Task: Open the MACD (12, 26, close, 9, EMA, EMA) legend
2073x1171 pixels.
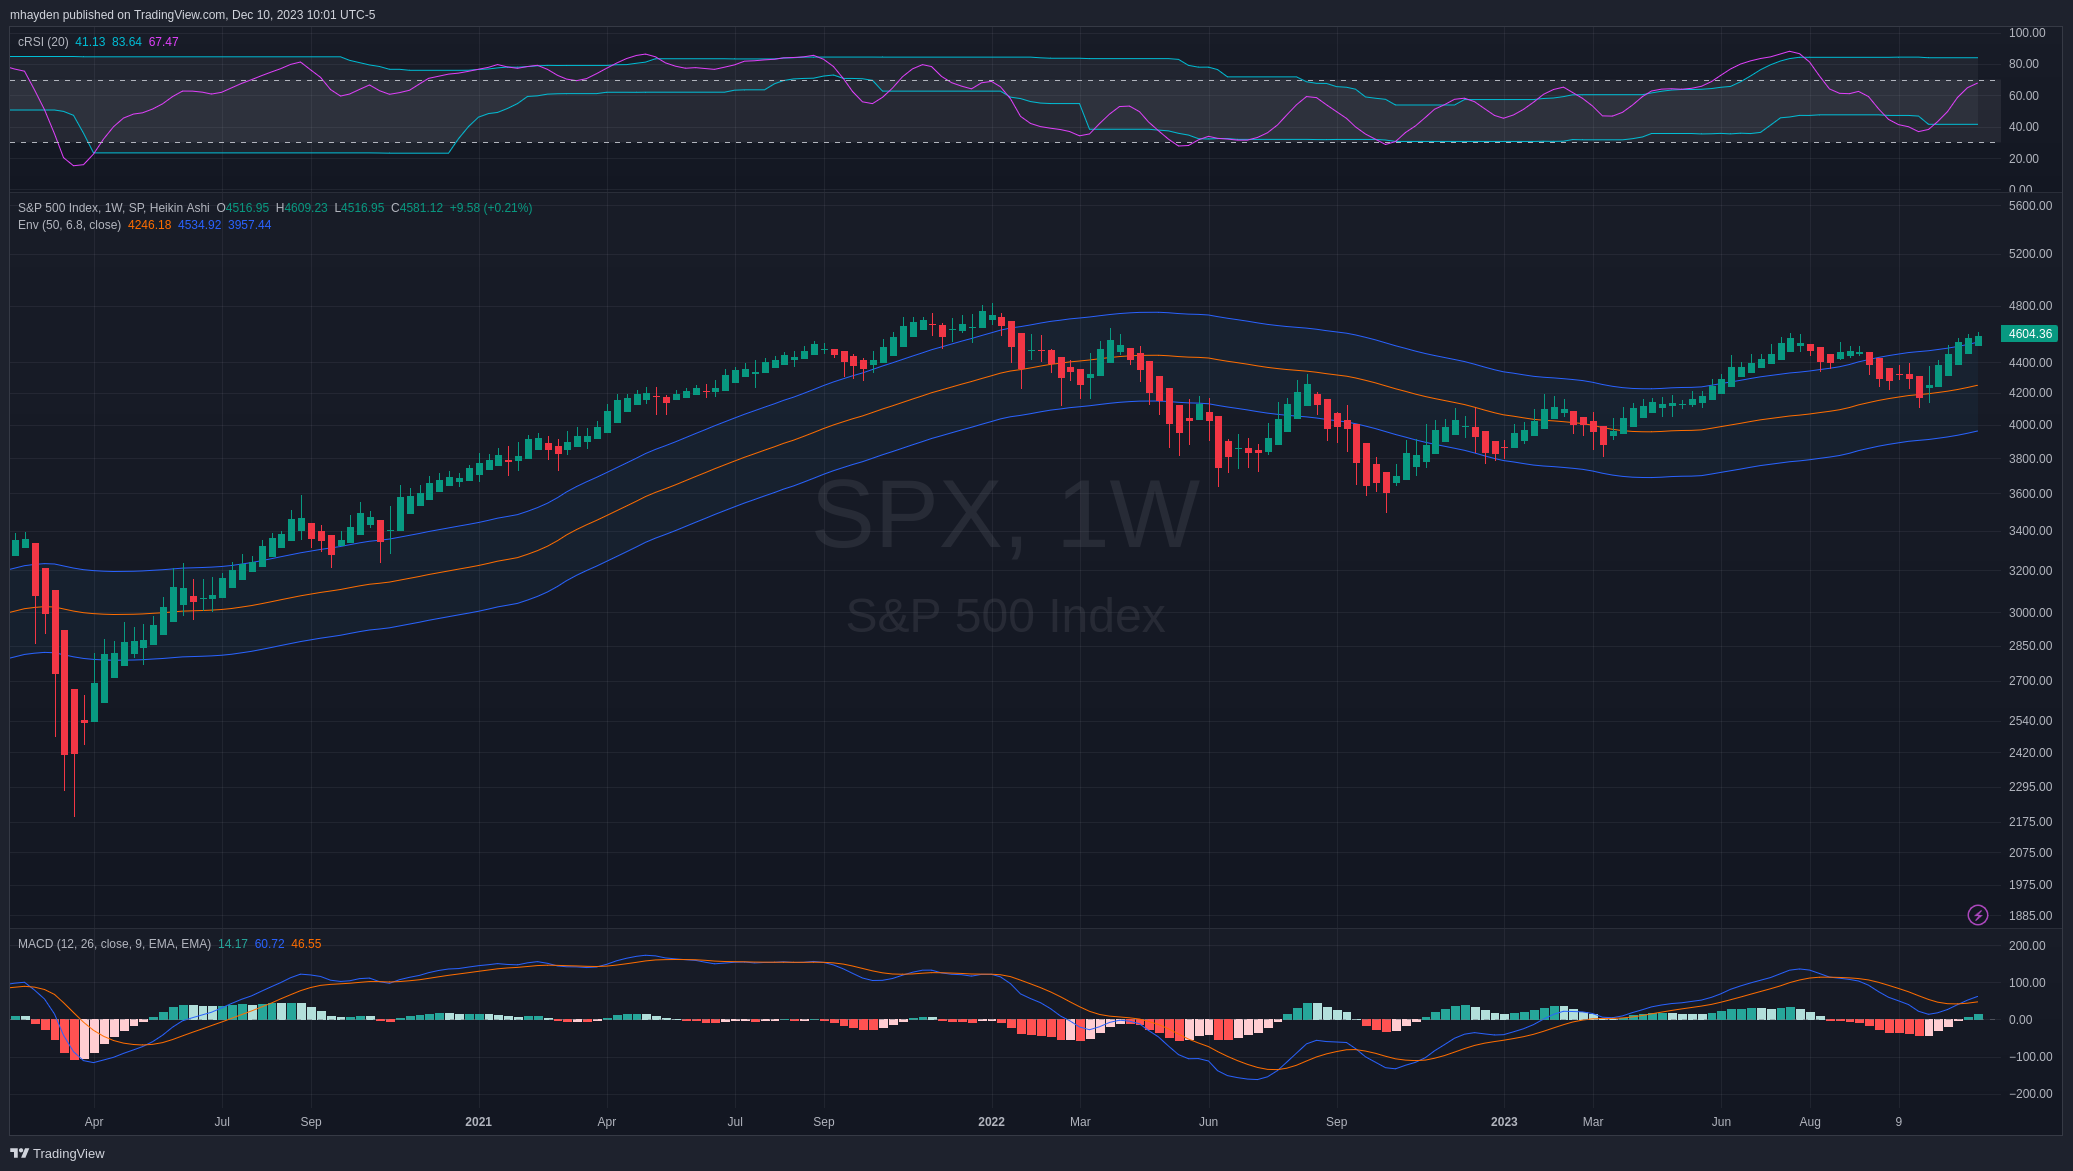Action: tap(114, 944)
